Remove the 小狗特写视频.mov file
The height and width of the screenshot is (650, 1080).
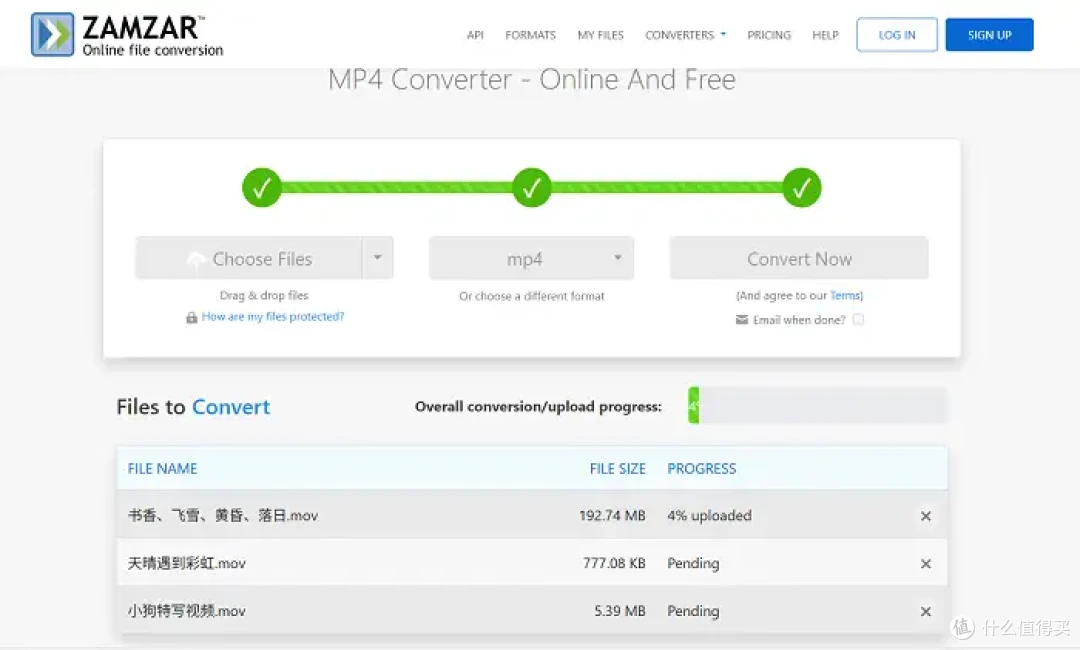[926, 611]
